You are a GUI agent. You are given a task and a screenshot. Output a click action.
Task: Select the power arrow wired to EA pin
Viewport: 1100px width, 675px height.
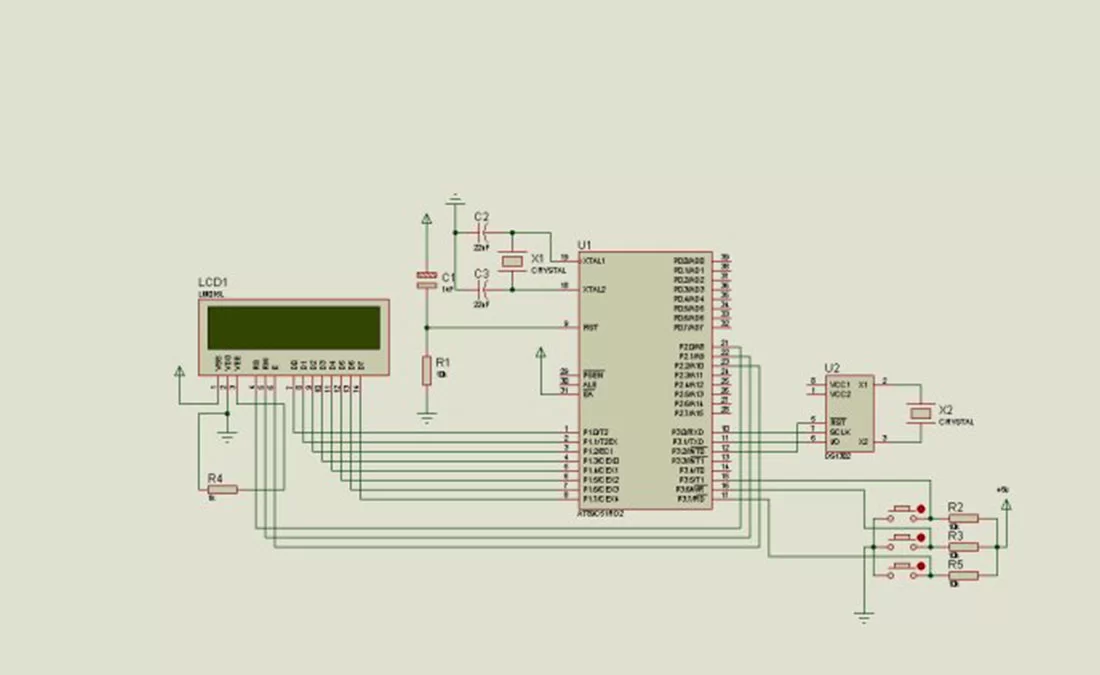[x=541, y=353]
